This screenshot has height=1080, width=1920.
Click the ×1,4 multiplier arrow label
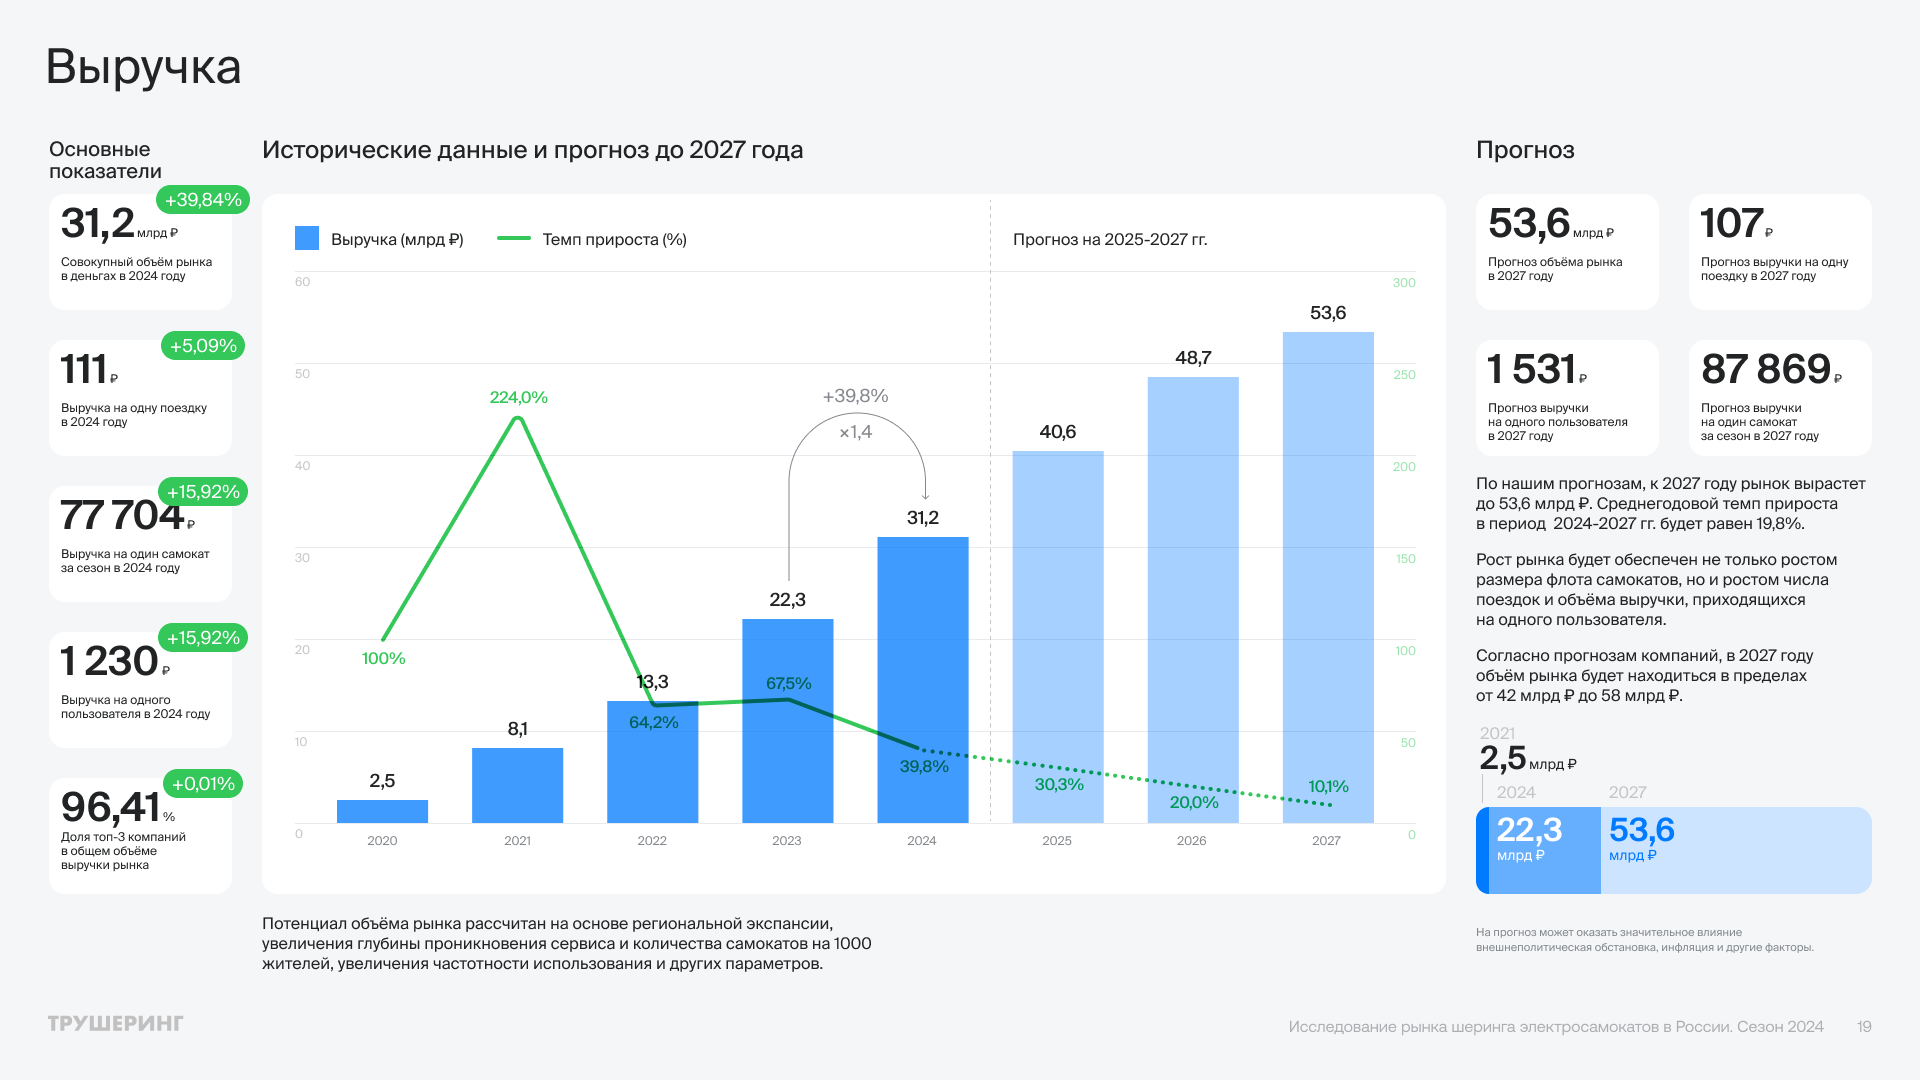point(855,433)
